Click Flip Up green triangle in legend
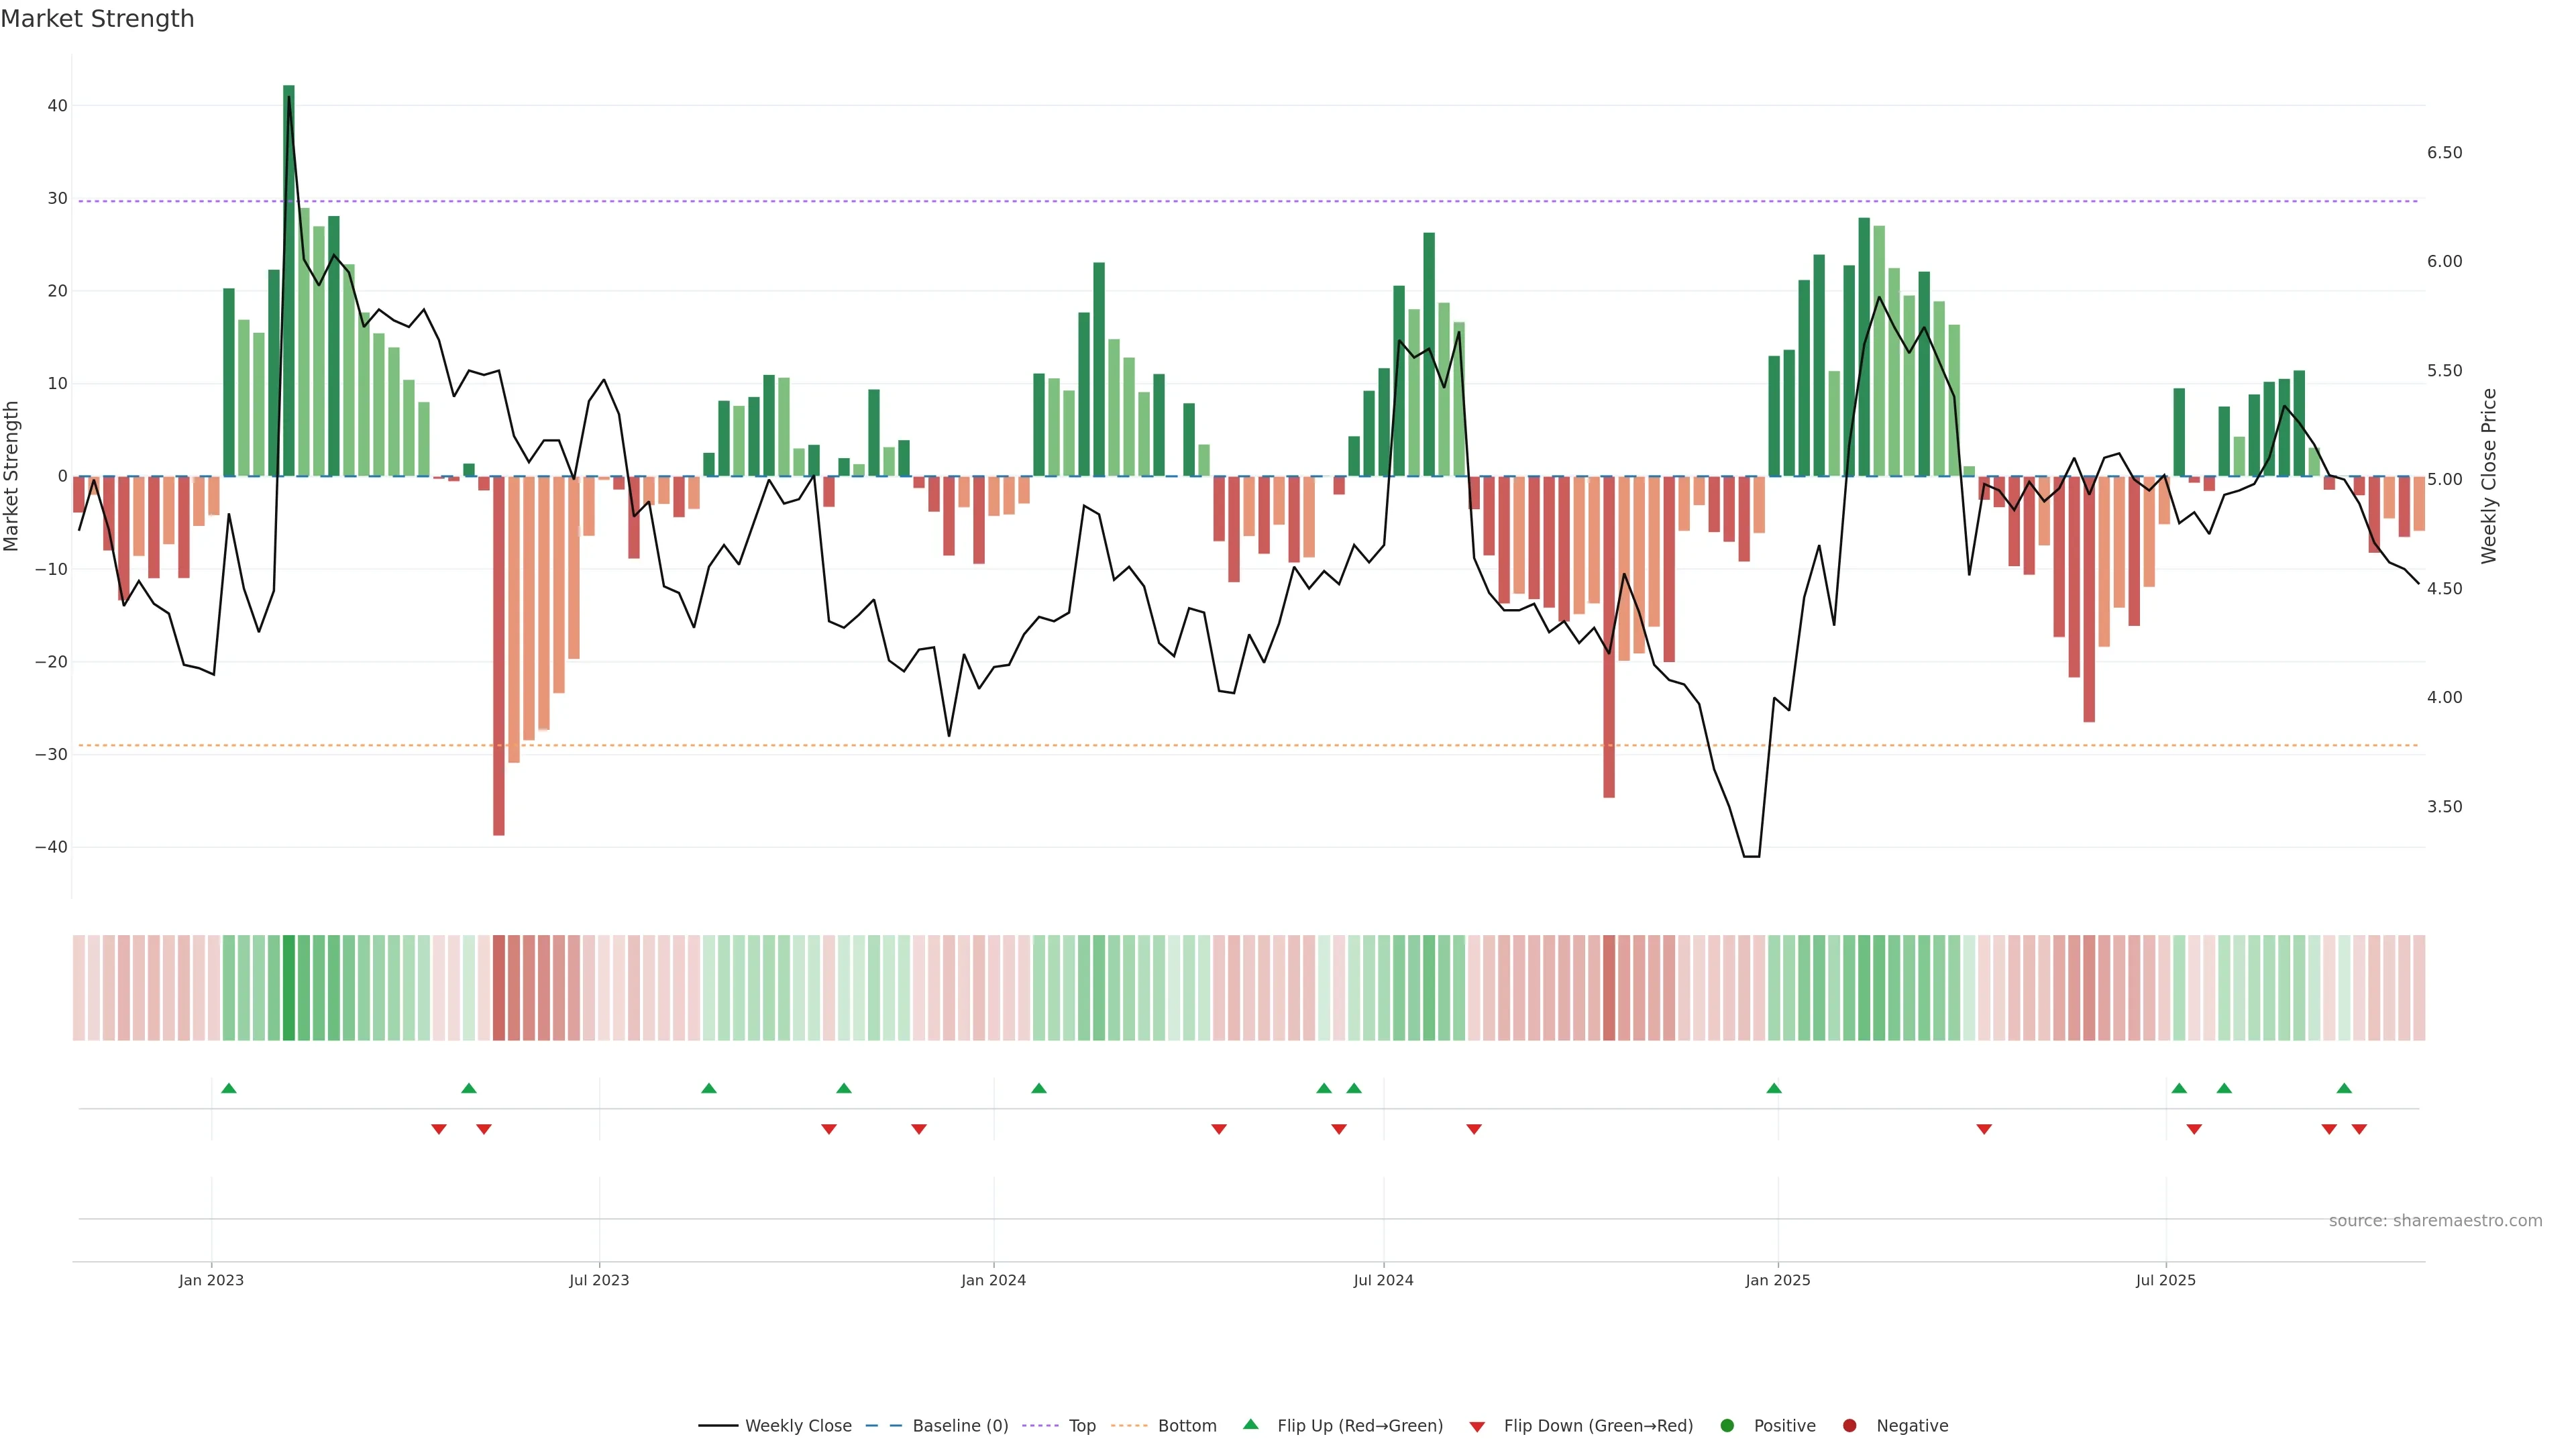Screen dimensions: 2576x1449 tap(1250, 1424)
